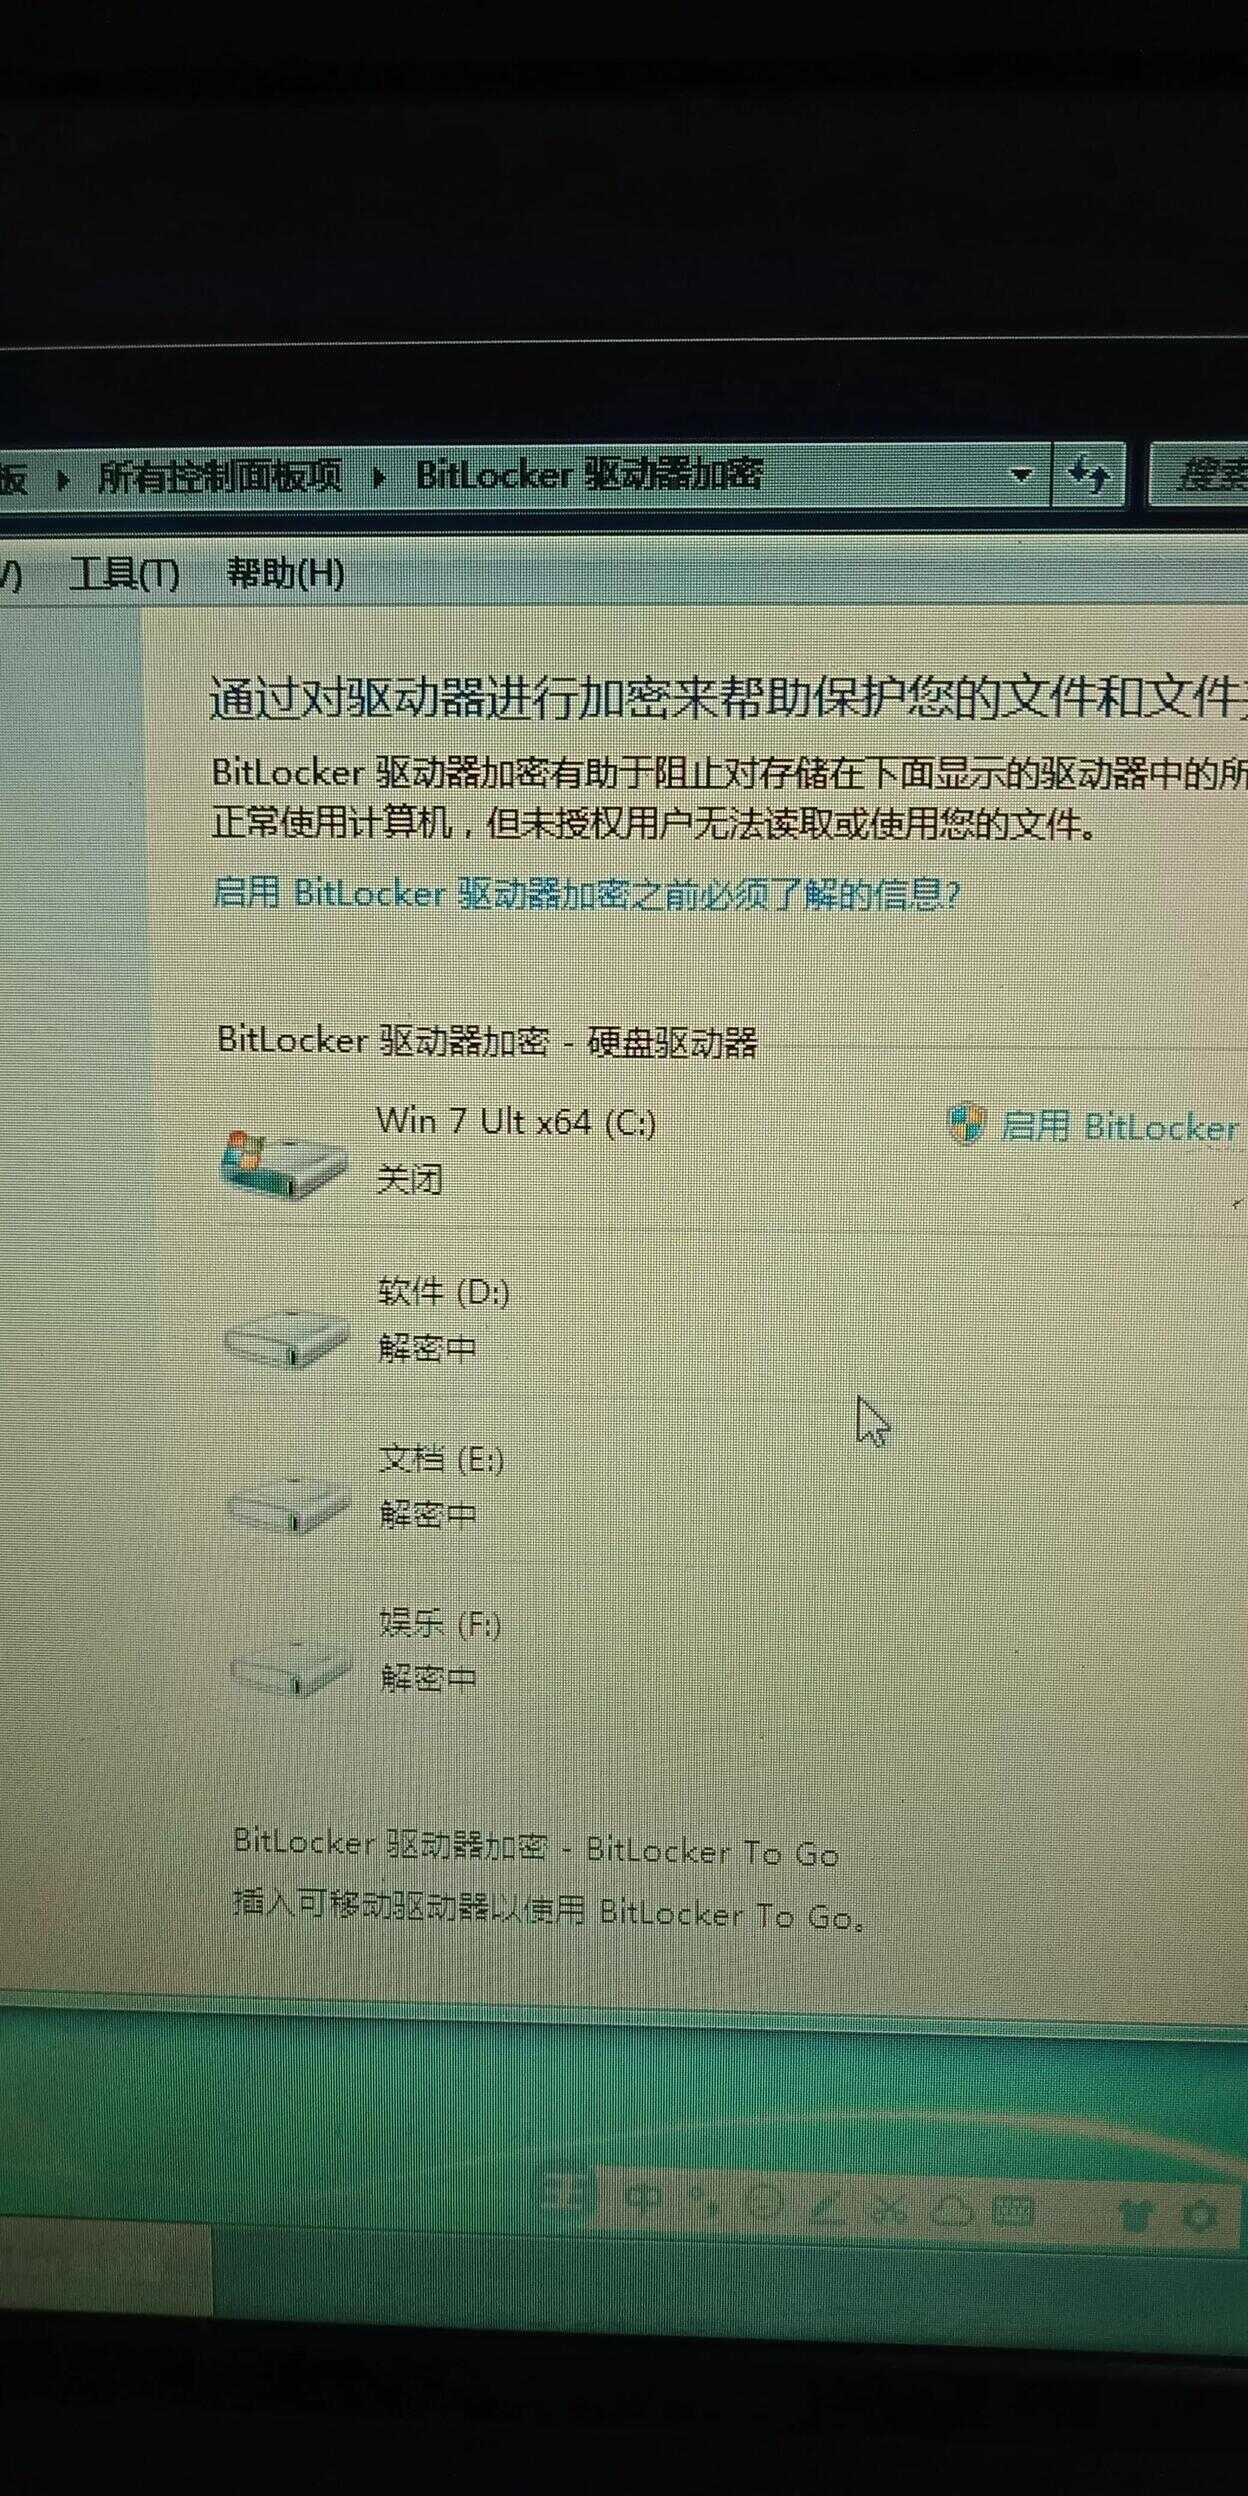Open the 工具(T) menu
Image resolution: width=1248 pixels, height=2496 pixels.
(126, 574)
